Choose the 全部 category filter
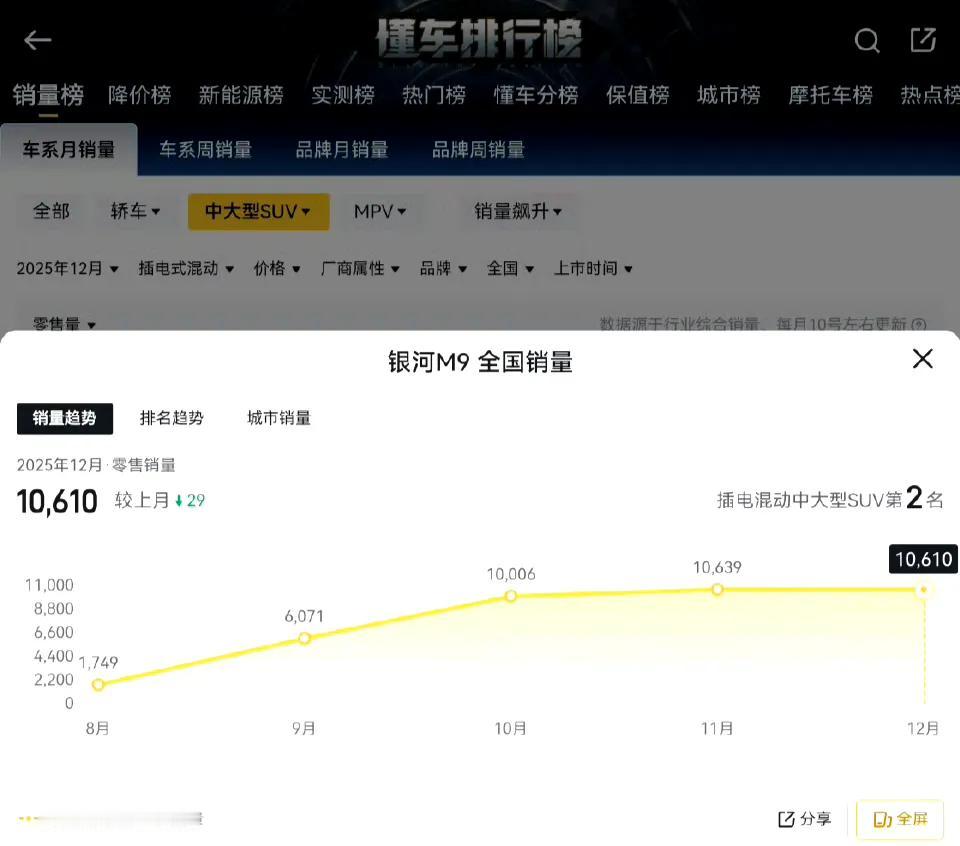The height and width of the screenshot is (846, 960). 51,211
